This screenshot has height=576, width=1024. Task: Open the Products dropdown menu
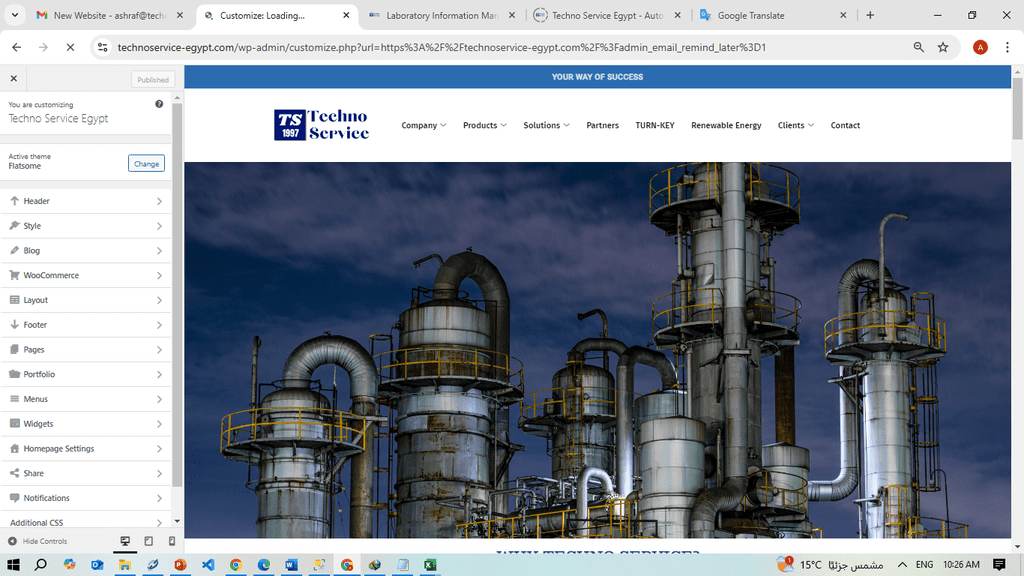point(485,125)
